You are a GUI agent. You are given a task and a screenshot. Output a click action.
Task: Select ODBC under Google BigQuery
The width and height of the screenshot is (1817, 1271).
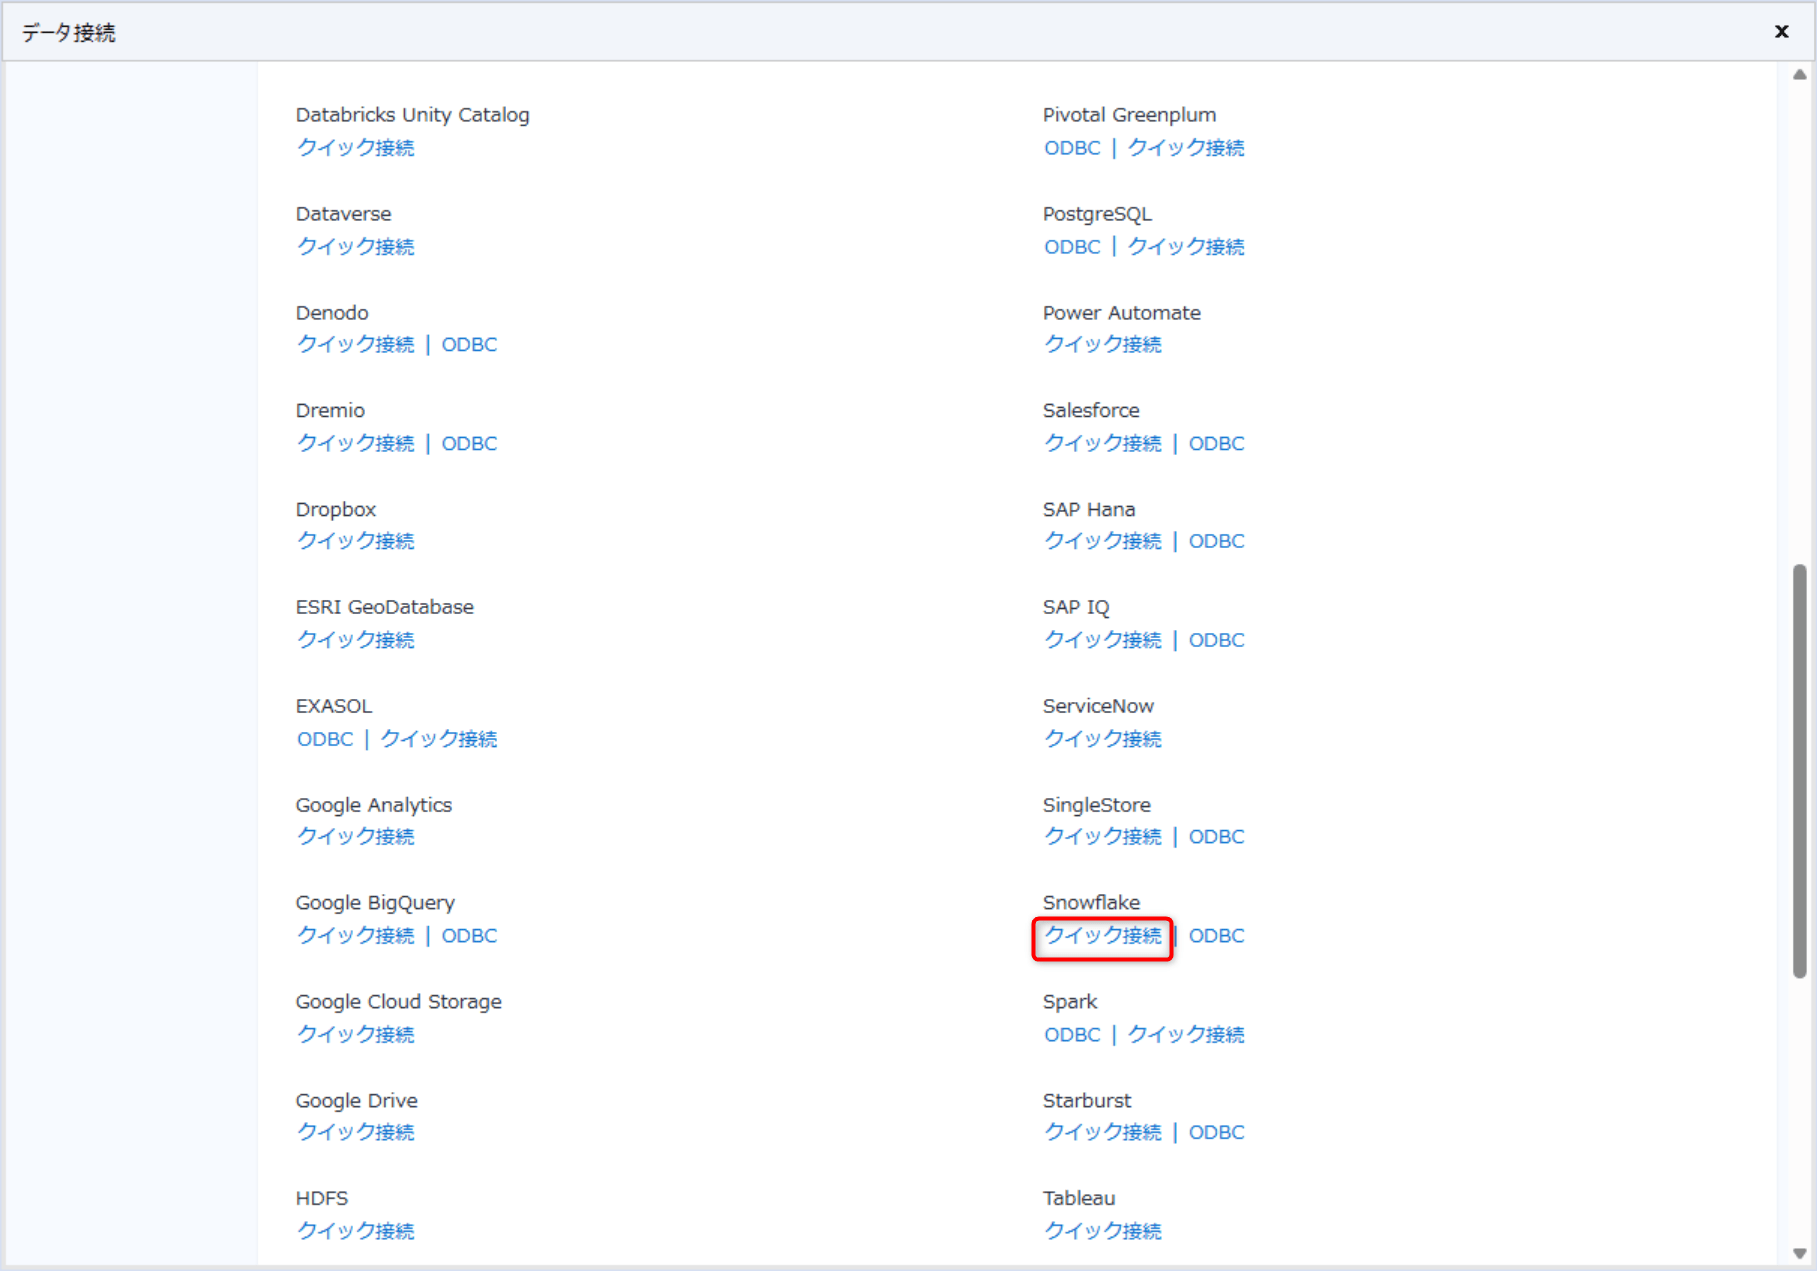tap(469, 935)
